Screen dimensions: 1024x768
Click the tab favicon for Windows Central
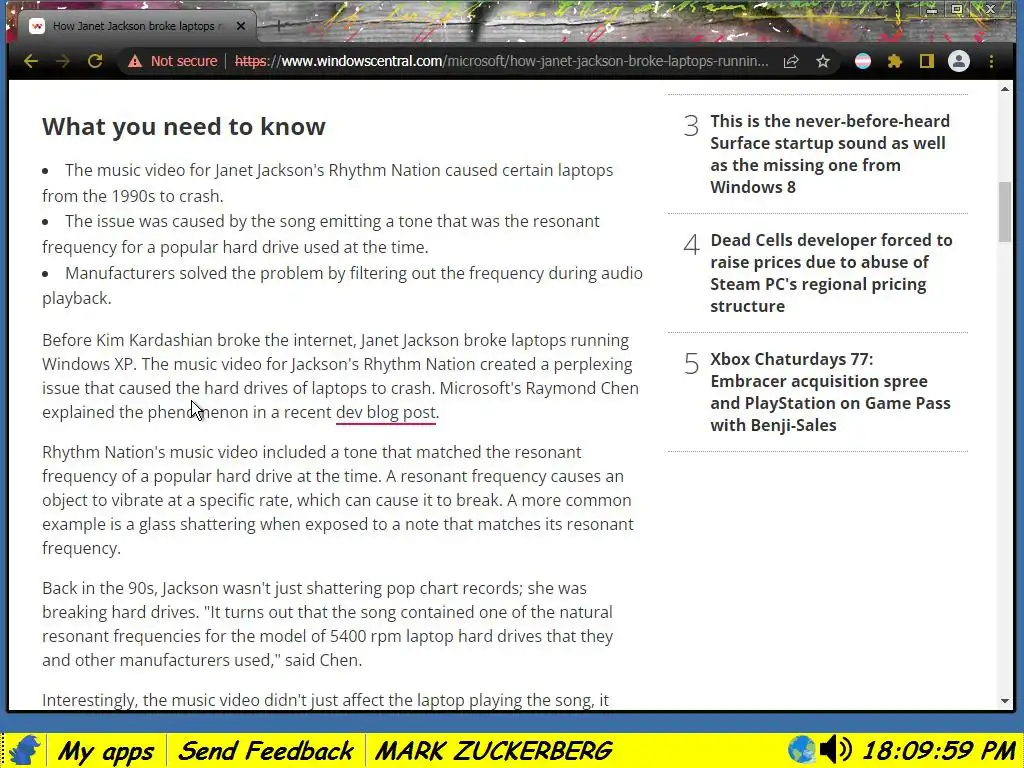(37, 26)
